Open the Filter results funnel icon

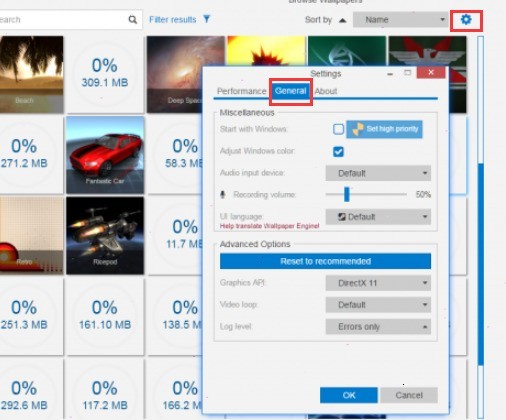point(207,19)
